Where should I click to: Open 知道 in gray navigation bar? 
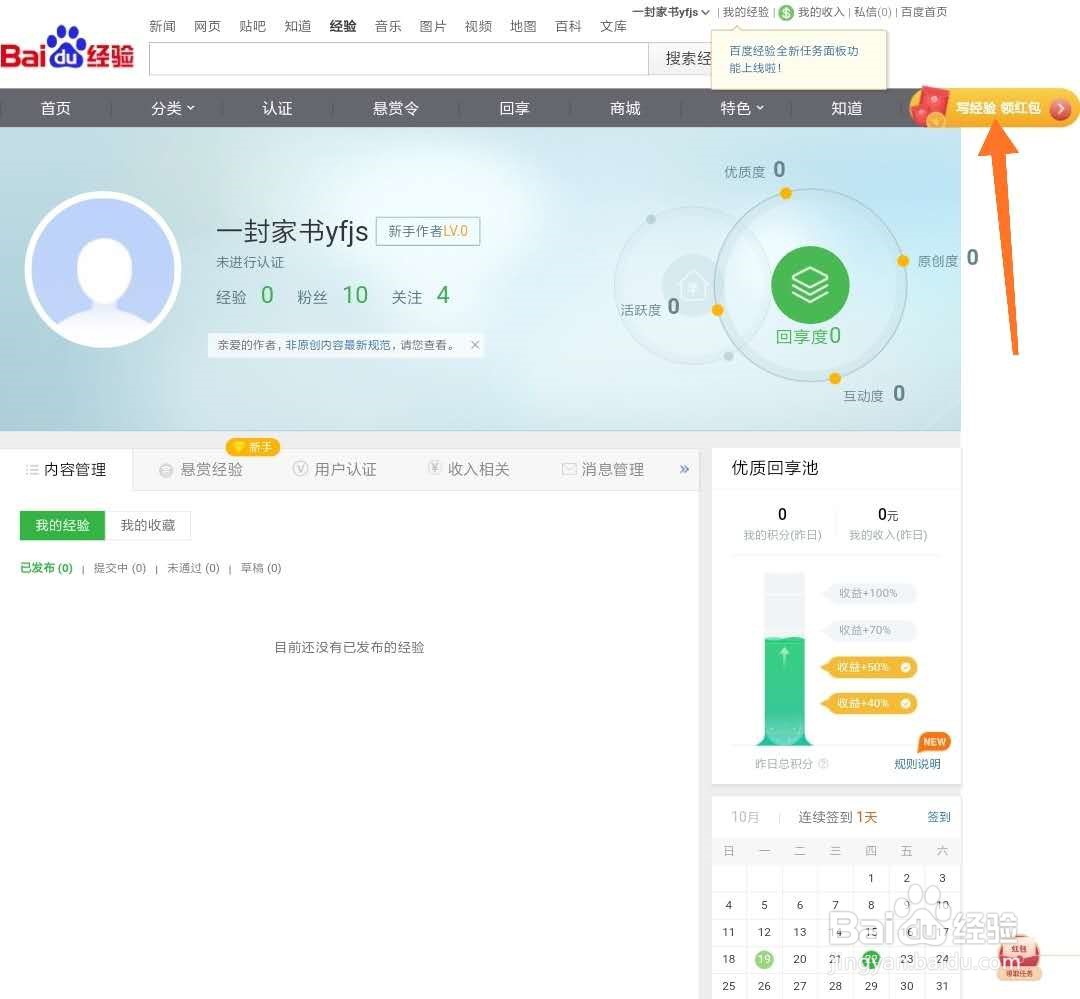pyautogui.click(x=847, y=108)
